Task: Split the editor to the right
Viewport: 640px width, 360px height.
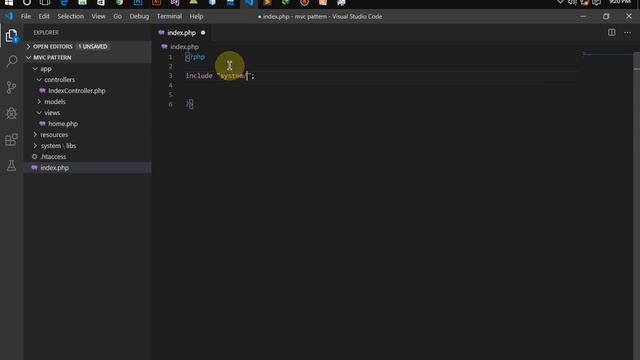Action: pyautogui.click(x=611, y=32)
